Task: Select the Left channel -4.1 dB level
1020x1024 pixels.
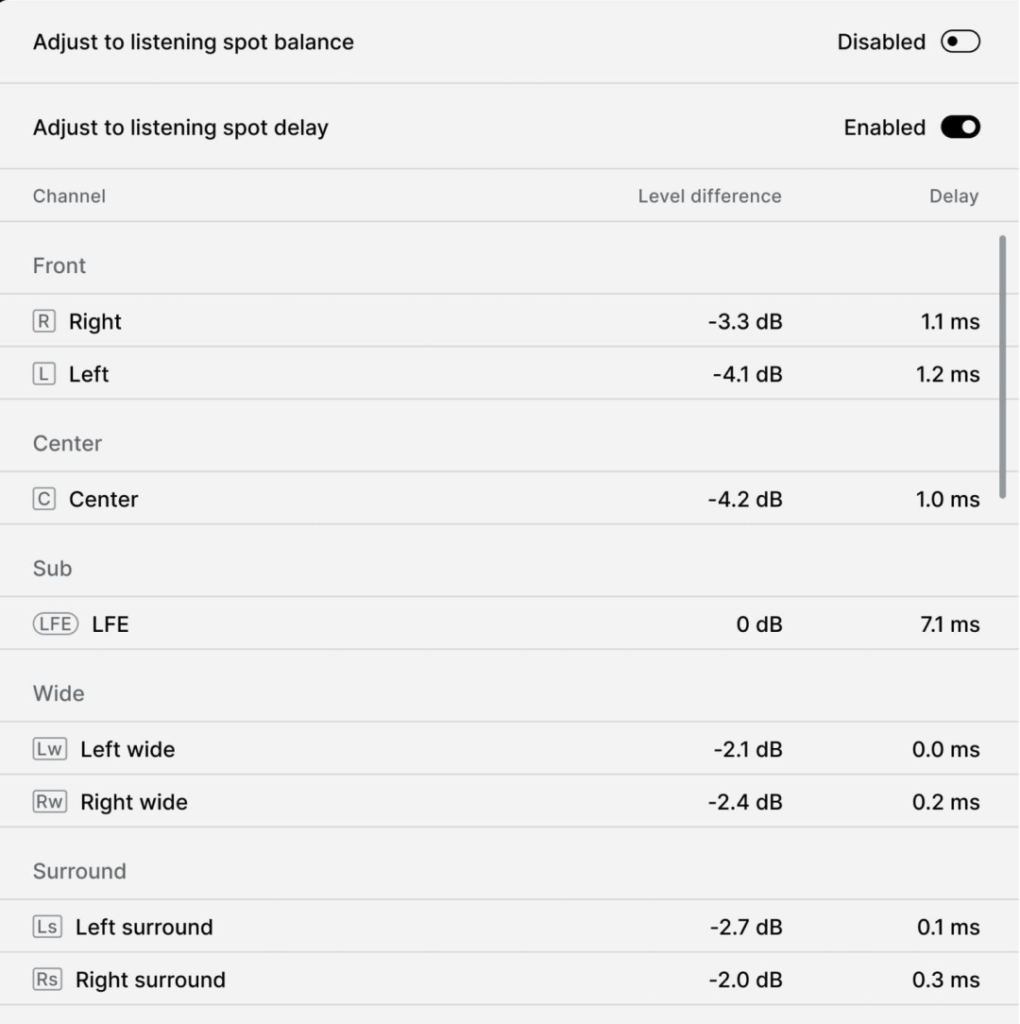Action: (747, 375)
